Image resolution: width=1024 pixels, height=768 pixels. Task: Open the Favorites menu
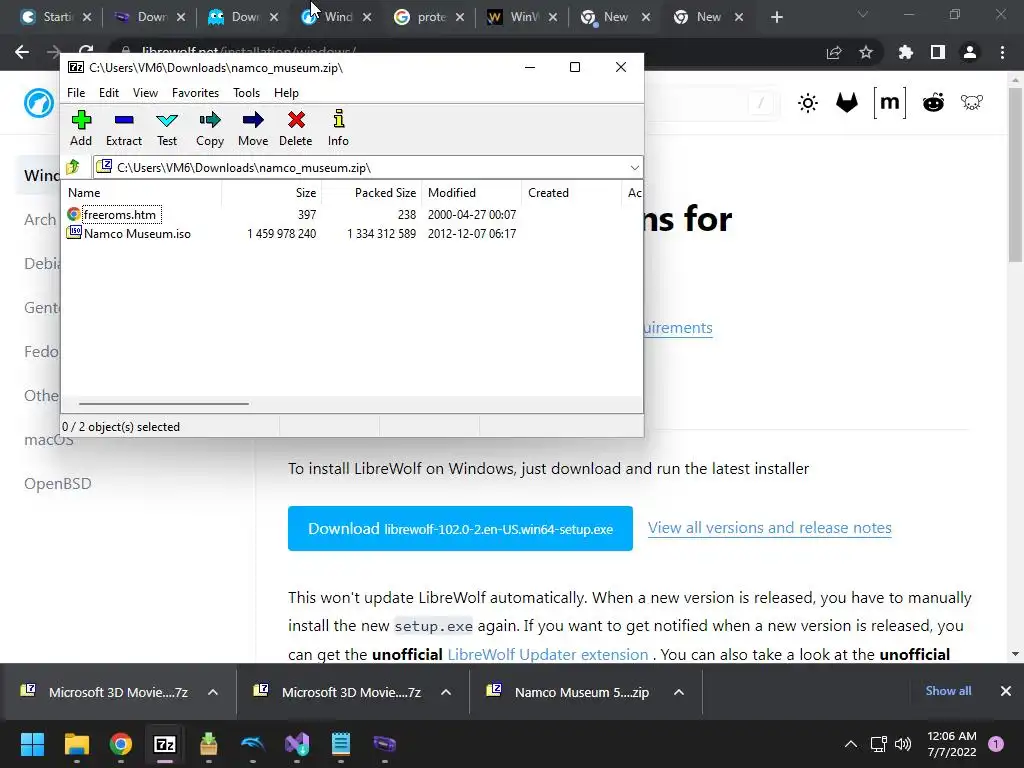pyautogui.click(x=195, y=93)
